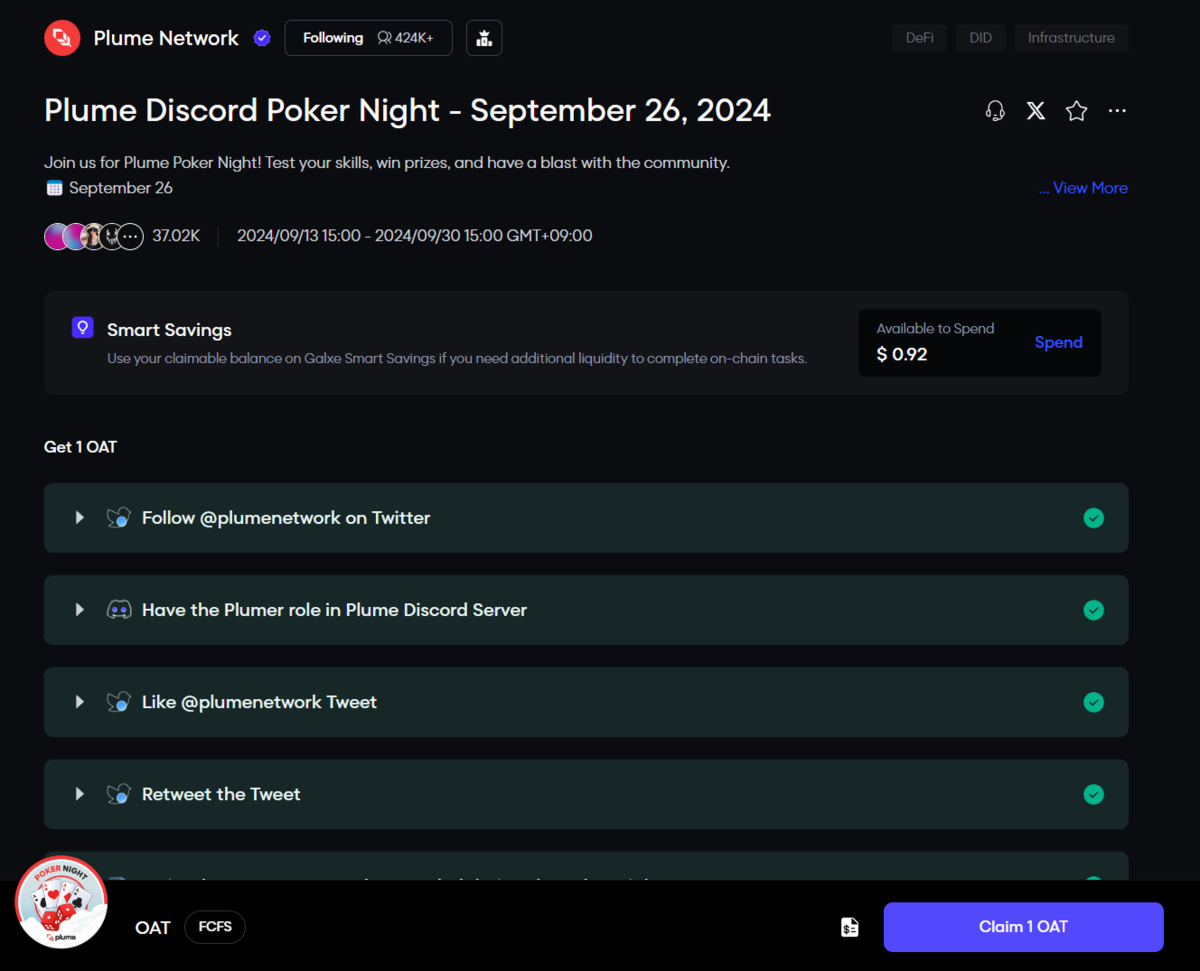The height and width of the screenshot is (971, 1200).
Task: Click the calendar icon beside September 26
Action: tap(54, 188)
